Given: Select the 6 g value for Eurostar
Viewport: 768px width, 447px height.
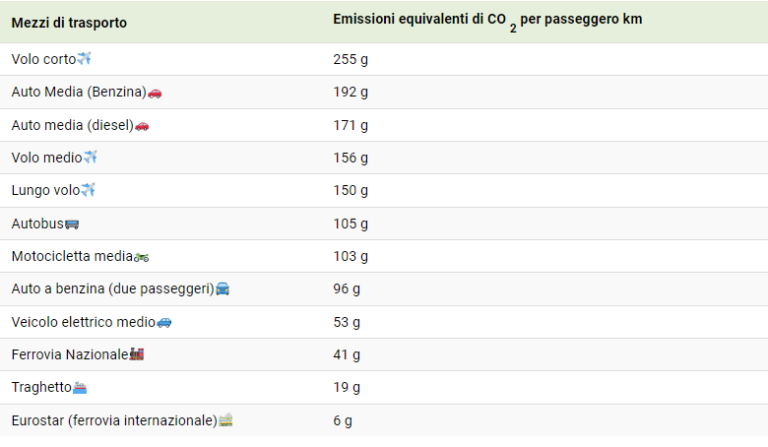Looking at the screenshot, I should click(343, 421).
